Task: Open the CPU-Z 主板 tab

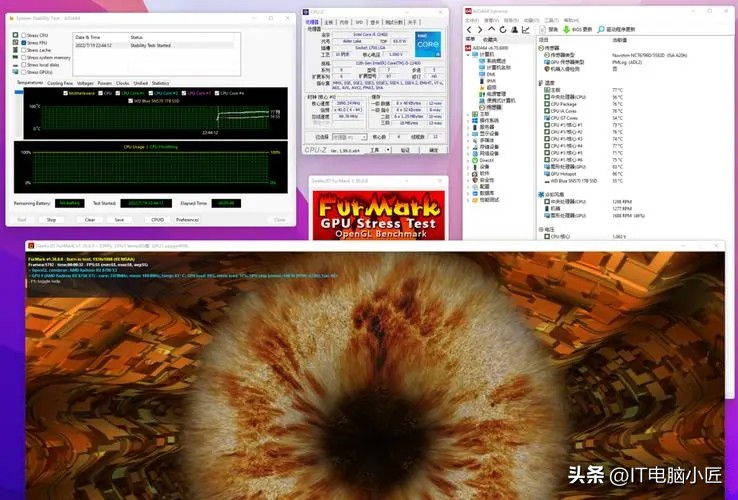Action: click(329, 22)
